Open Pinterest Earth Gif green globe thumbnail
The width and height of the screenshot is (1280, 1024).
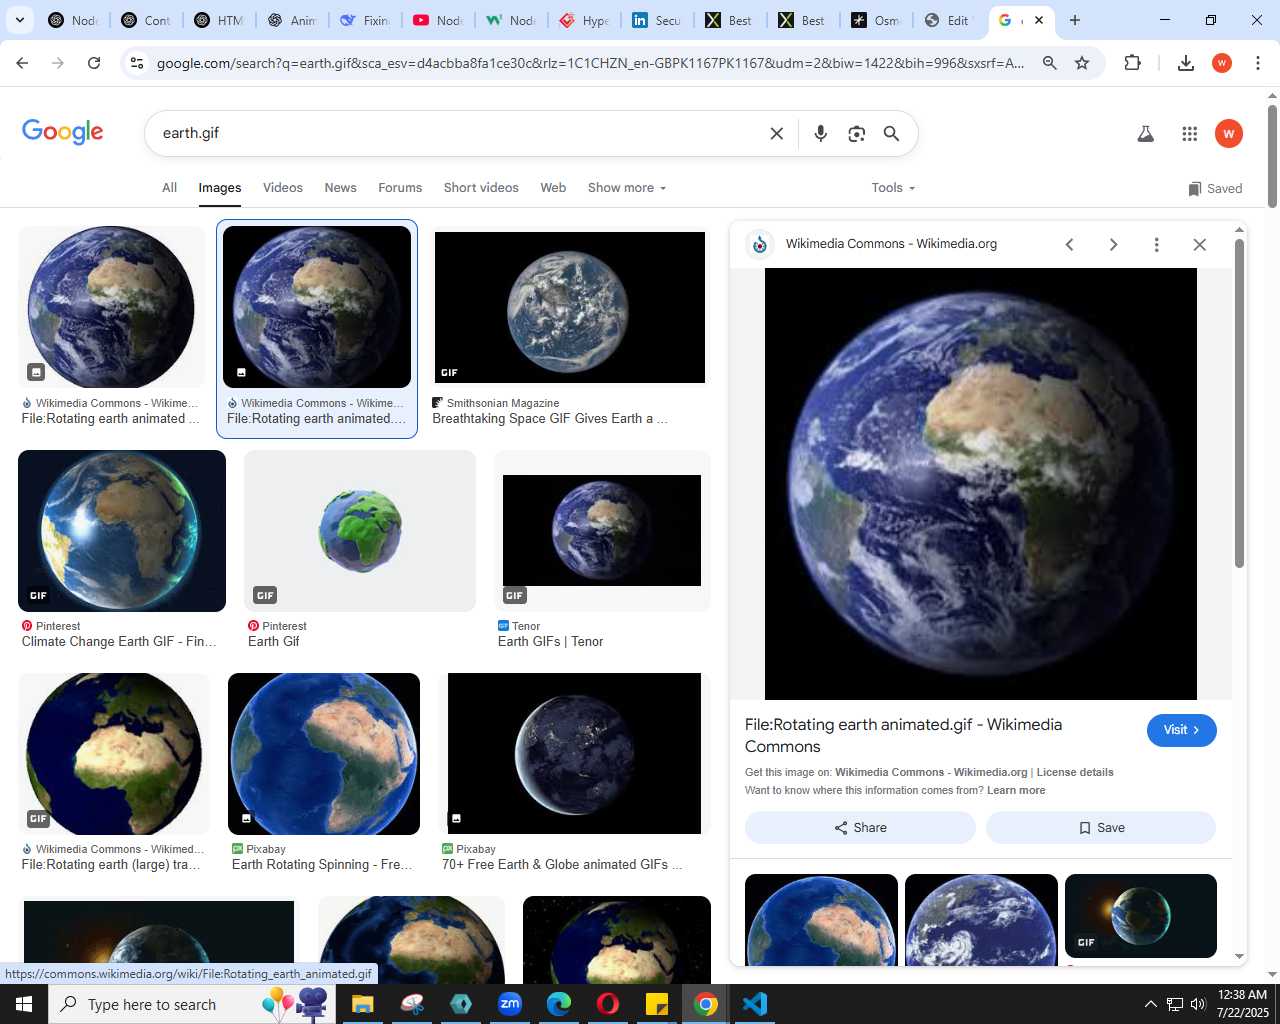pyautogui.click(x=360, y=531)
